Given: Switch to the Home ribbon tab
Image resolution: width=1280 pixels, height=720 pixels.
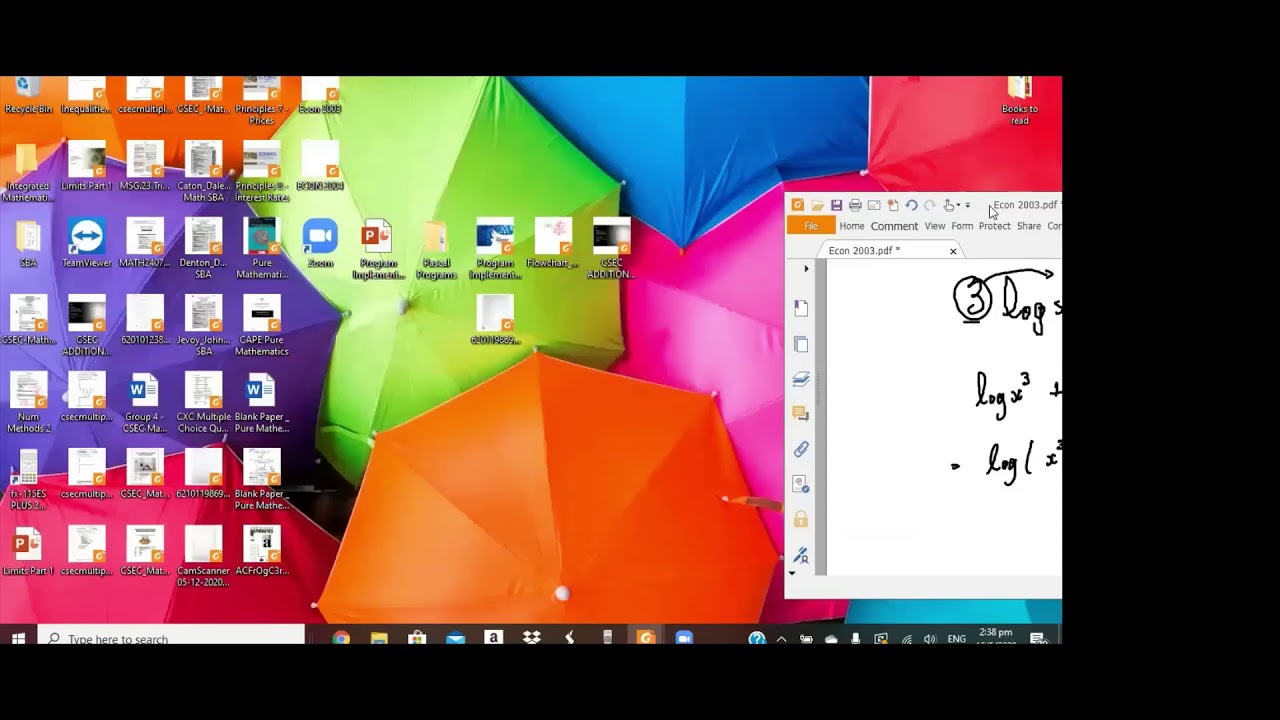Looking at the screenshot, I should [x=852, y=226].
